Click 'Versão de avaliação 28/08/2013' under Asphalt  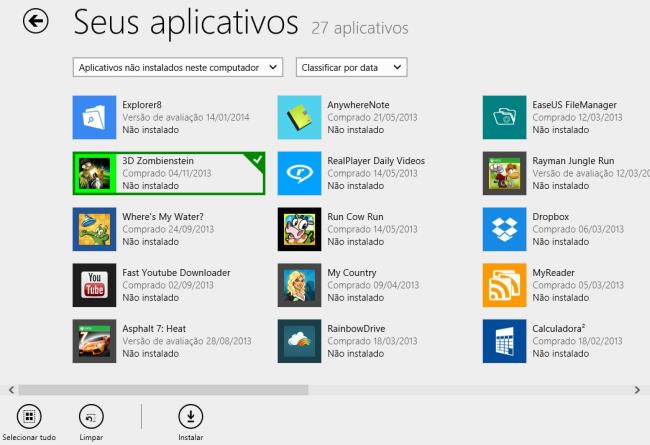click(x=187, y=341)
